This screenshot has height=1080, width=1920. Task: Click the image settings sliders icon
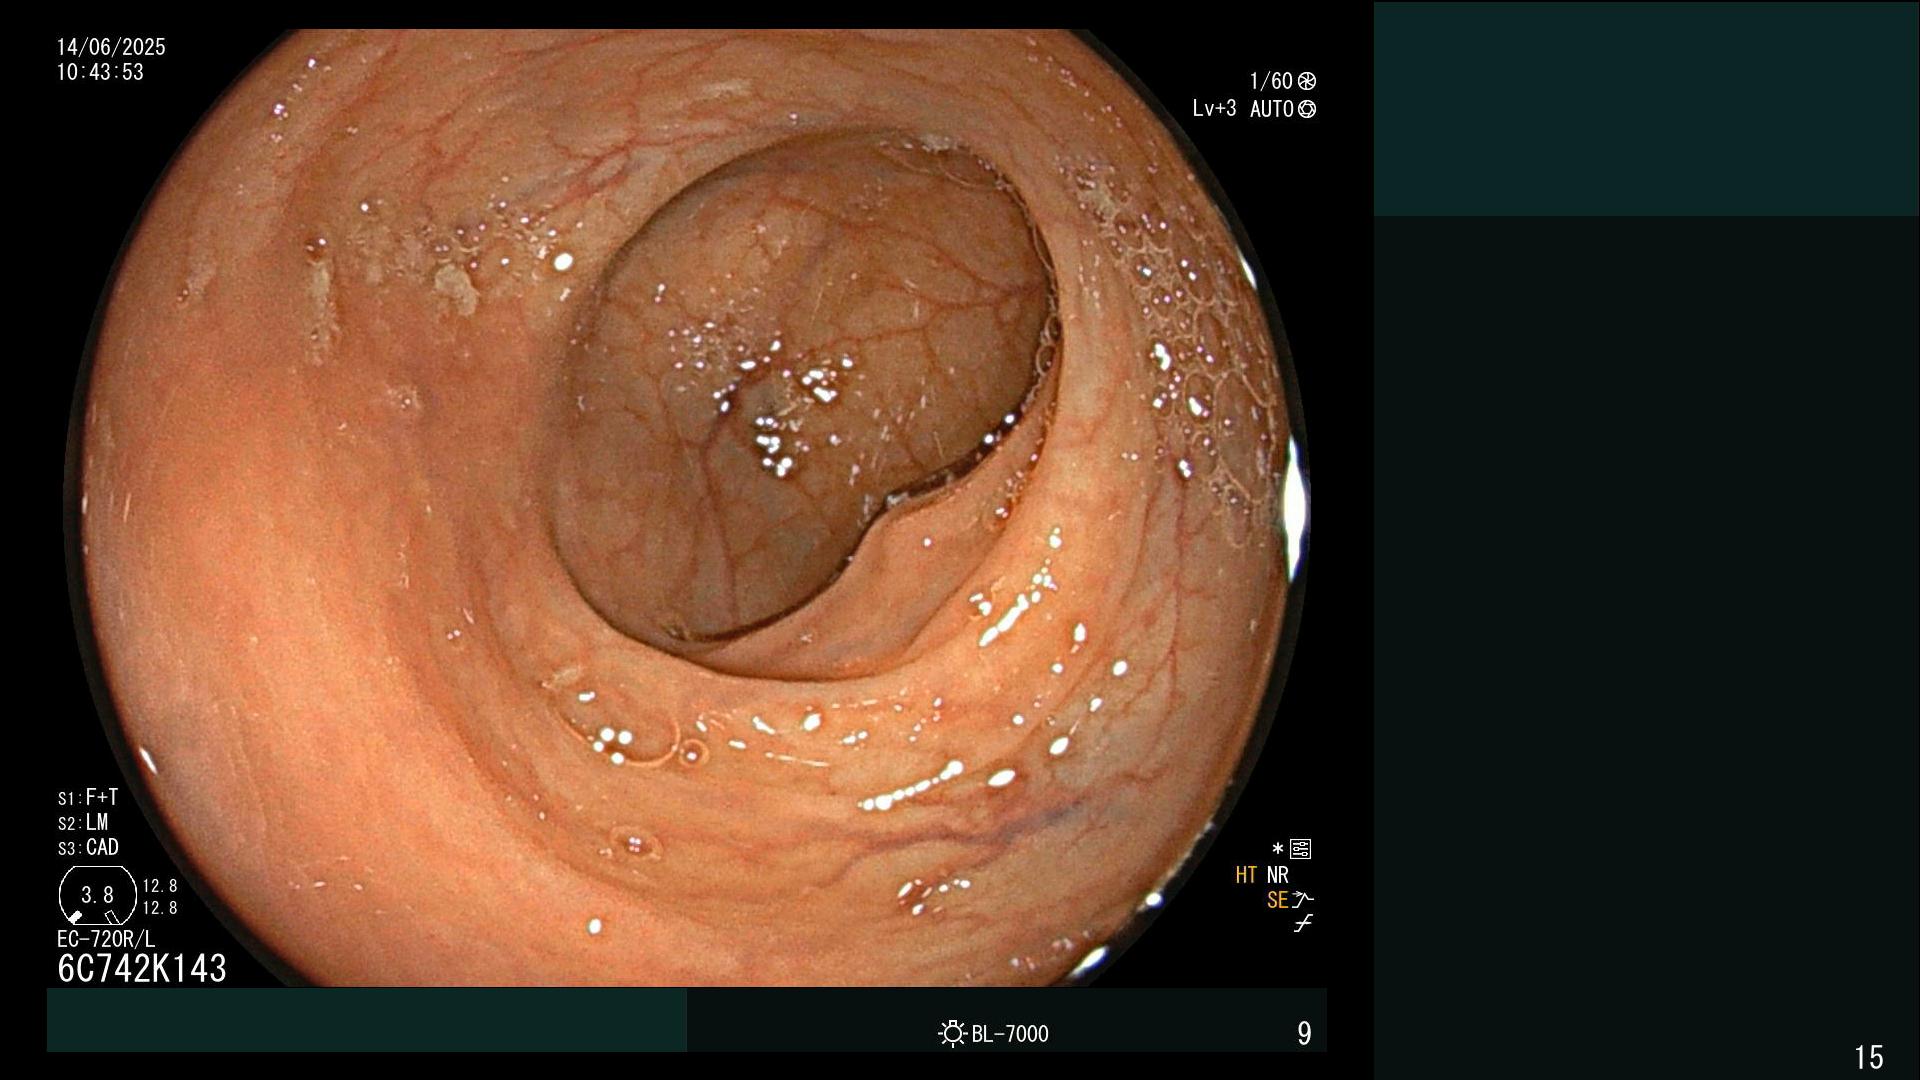click(1300, 849)
